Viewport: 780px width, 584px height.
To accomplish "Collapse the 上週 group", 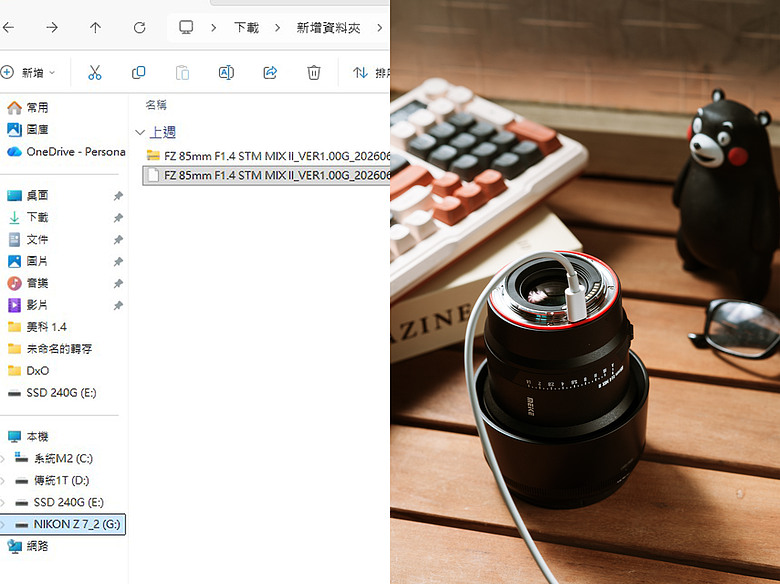I will point(140,132).
